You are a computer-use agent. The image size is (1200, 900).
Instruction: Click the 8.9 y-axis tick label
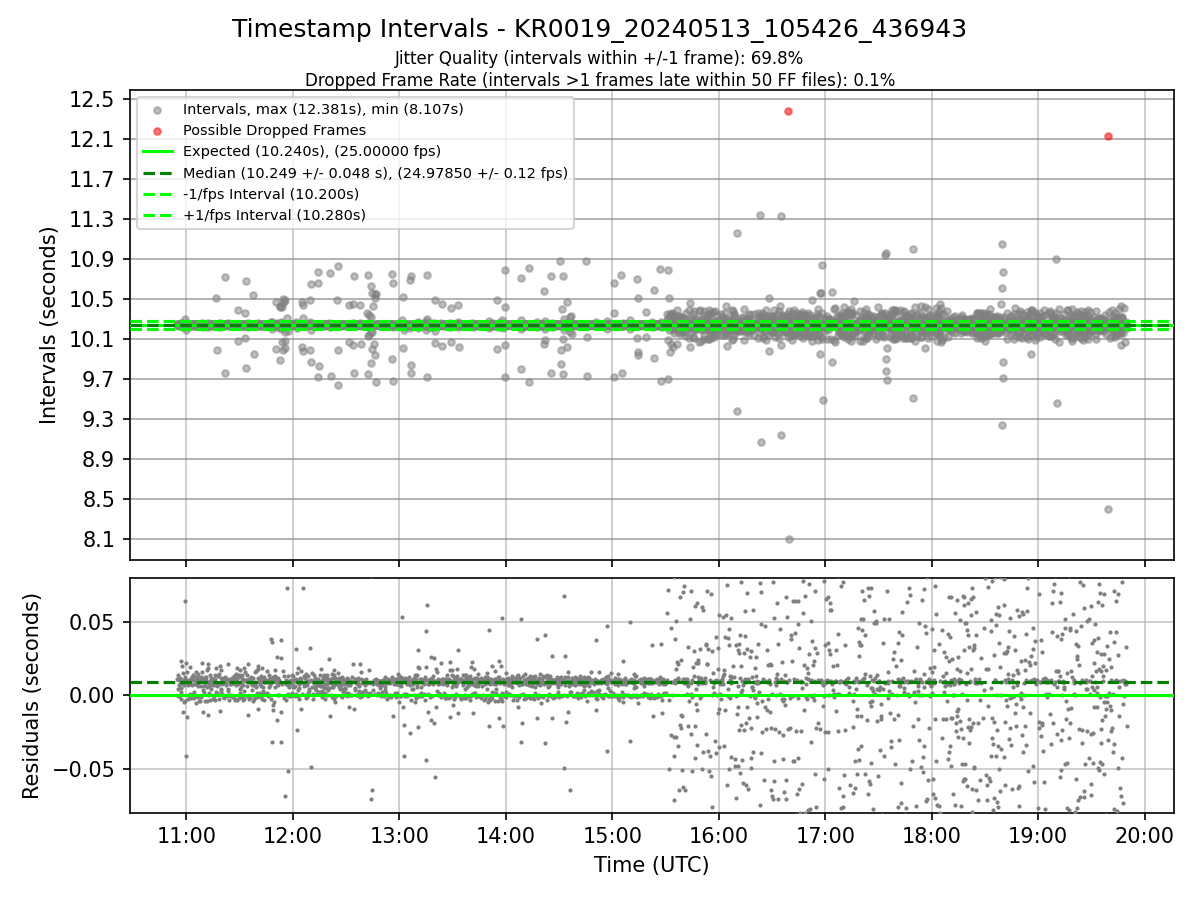coord(98,460)
